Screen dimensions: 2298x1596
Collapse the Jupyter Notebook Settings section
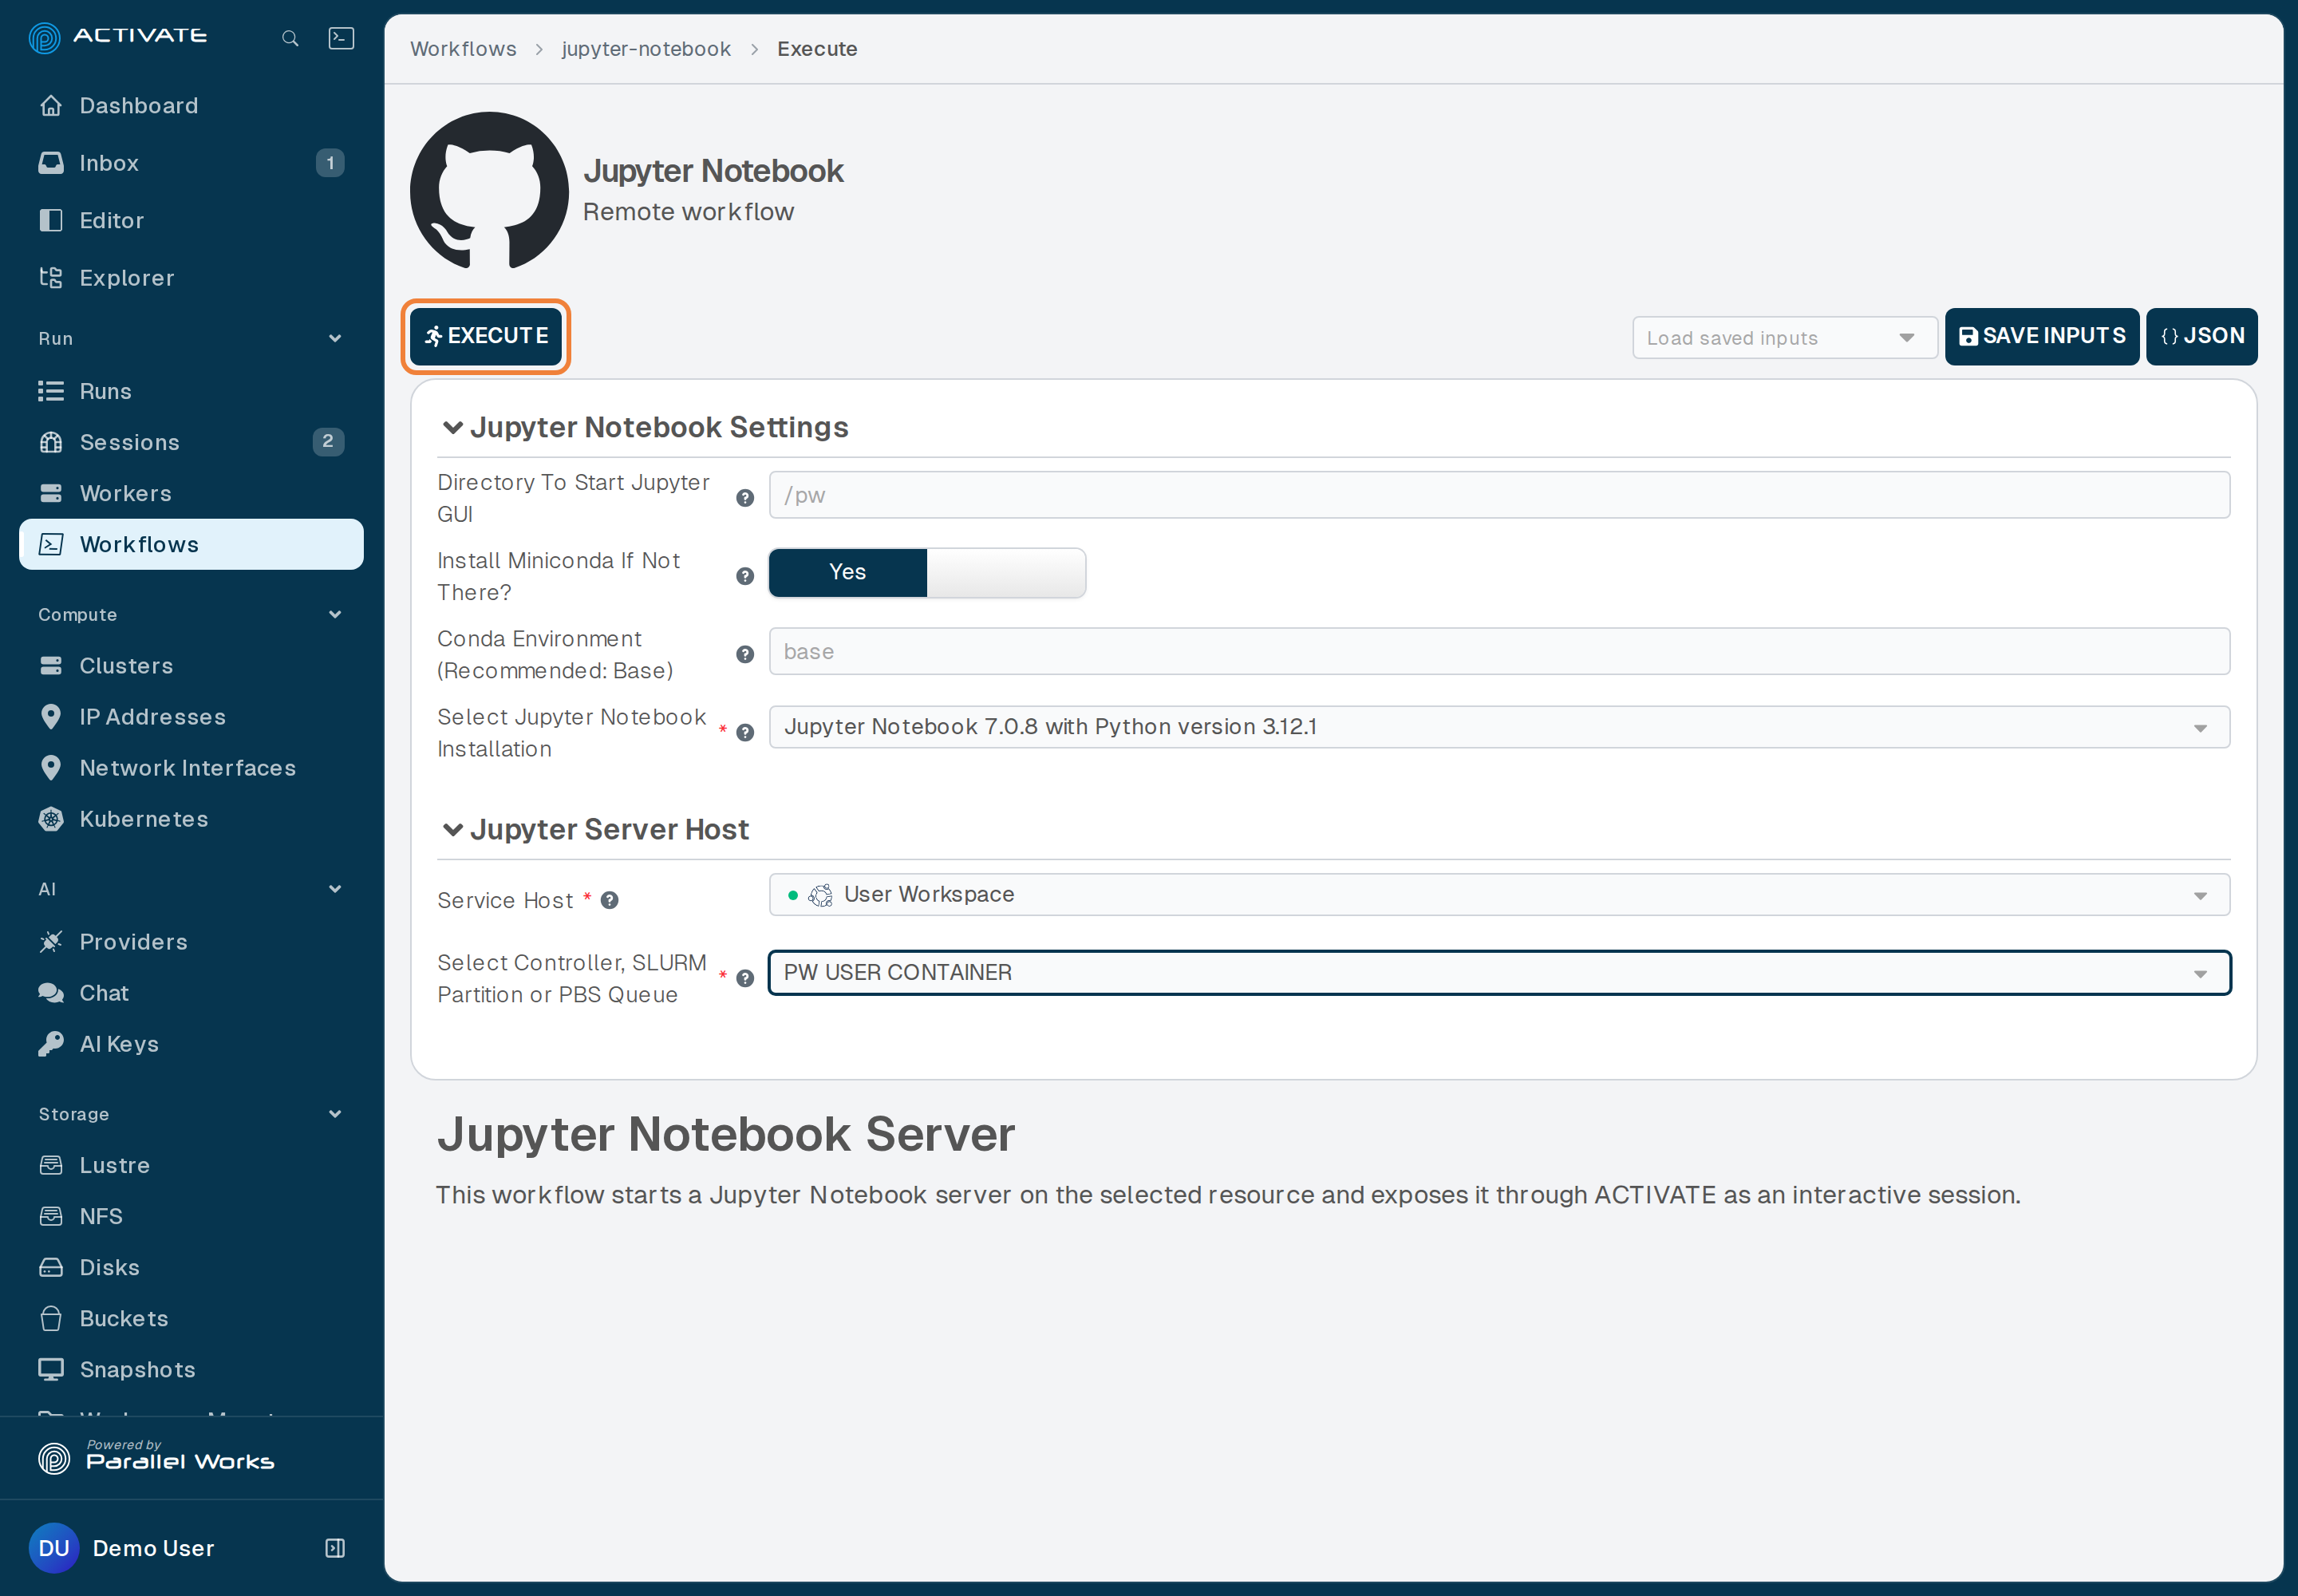(453, 428)
